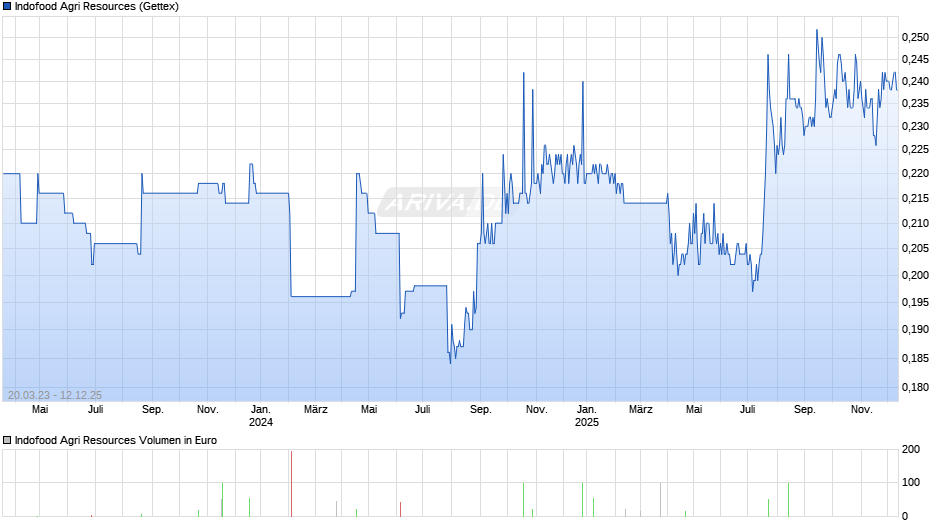Click the '0,230' price axis label

(x=915, y=127)
